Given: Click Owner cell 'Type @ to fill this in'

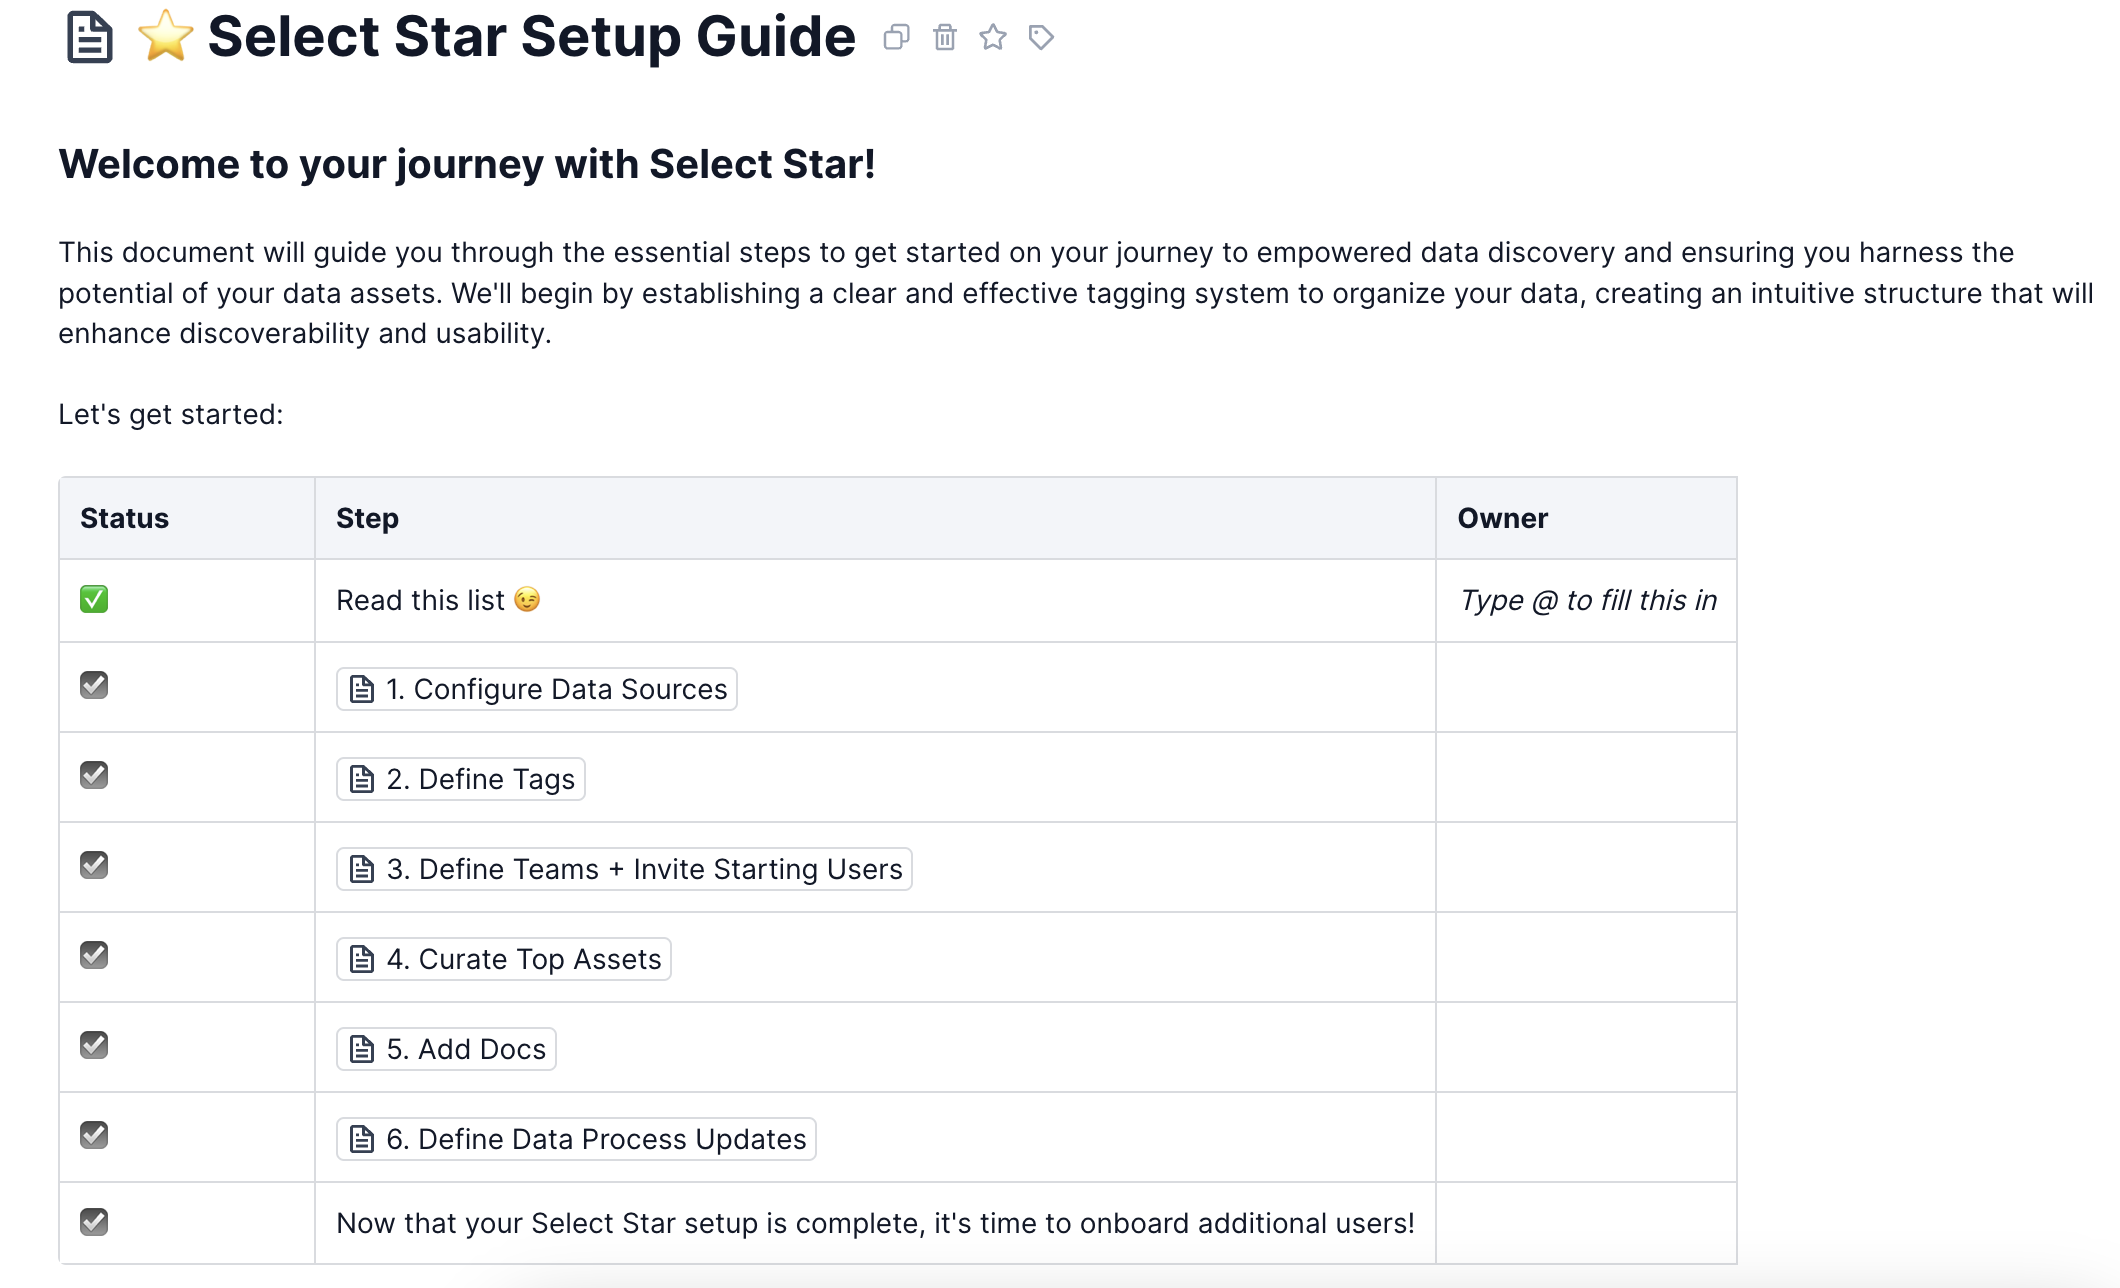Looking at the screenshot, I should [1587, 600].
